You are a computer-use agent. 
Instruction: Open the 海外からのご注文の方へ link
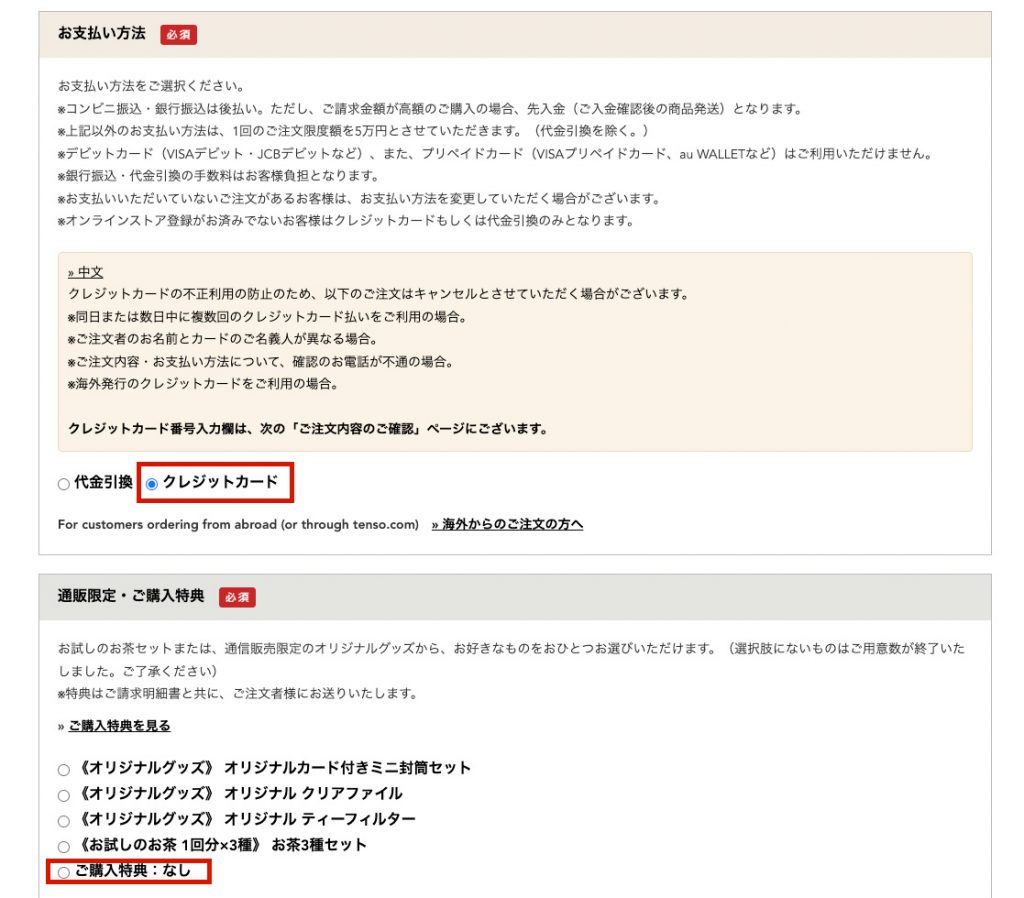[507, 525]
